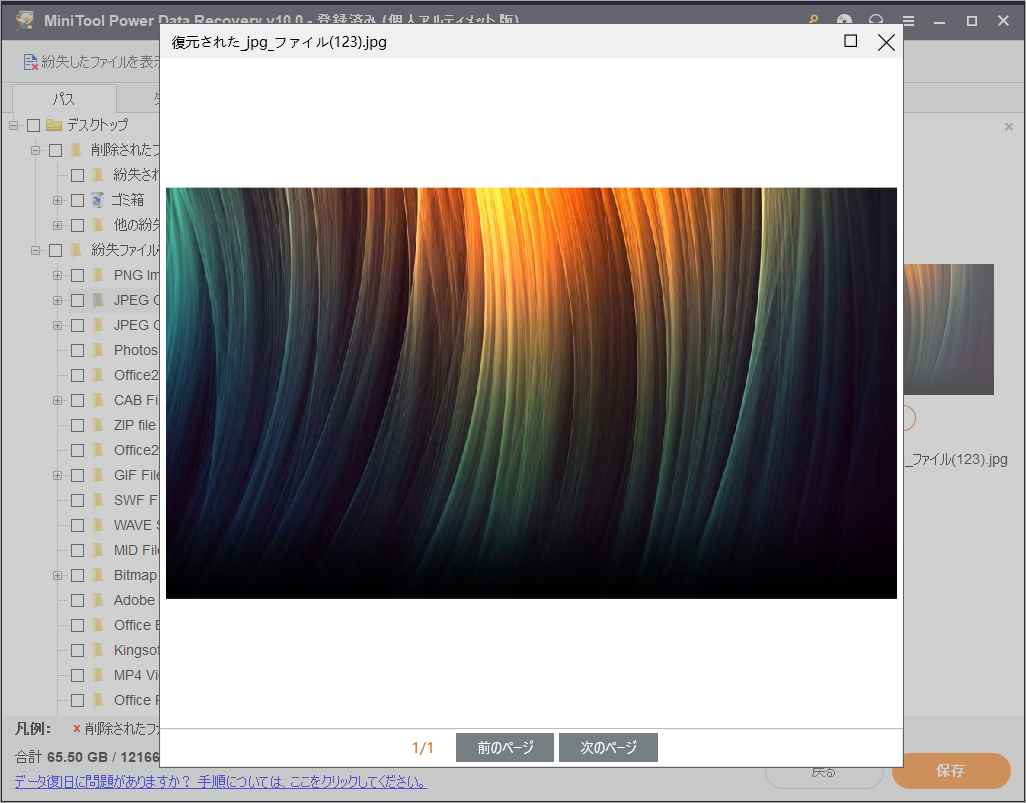Enable the ZIP file checkbox
Screen dimensions: 1026x803
point(77,425)
